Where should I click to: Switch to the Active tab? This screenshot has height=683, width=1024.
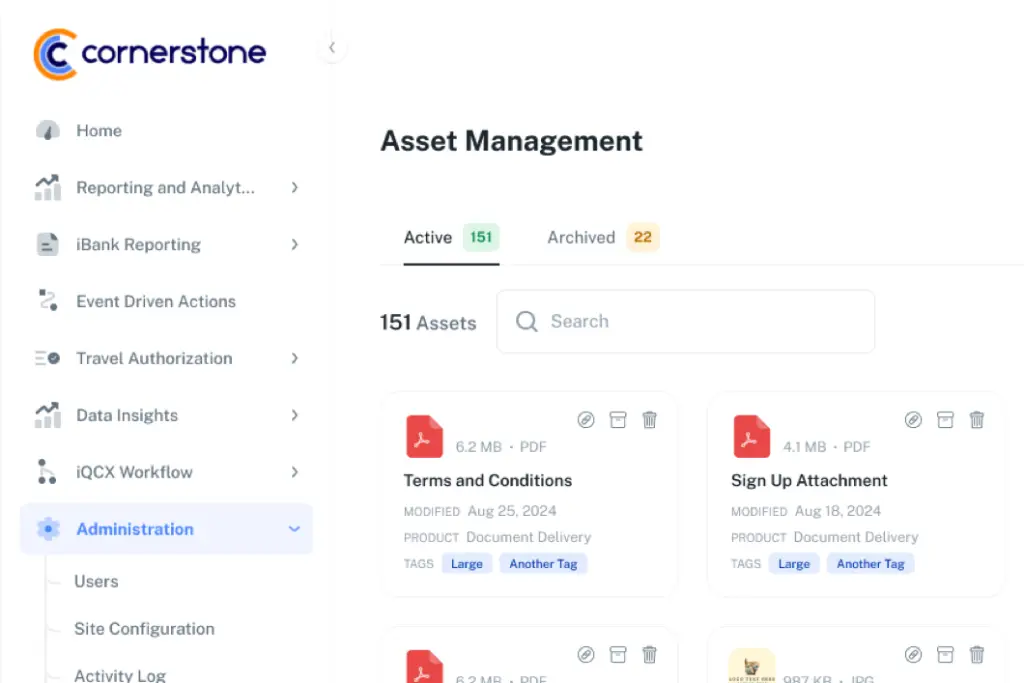pos(451,238)
